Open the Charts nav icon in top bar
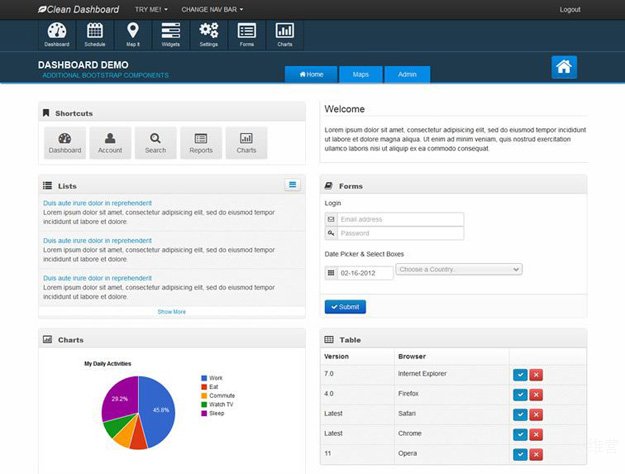The width and height of the screenshot is (625, 474). point(285,35)
